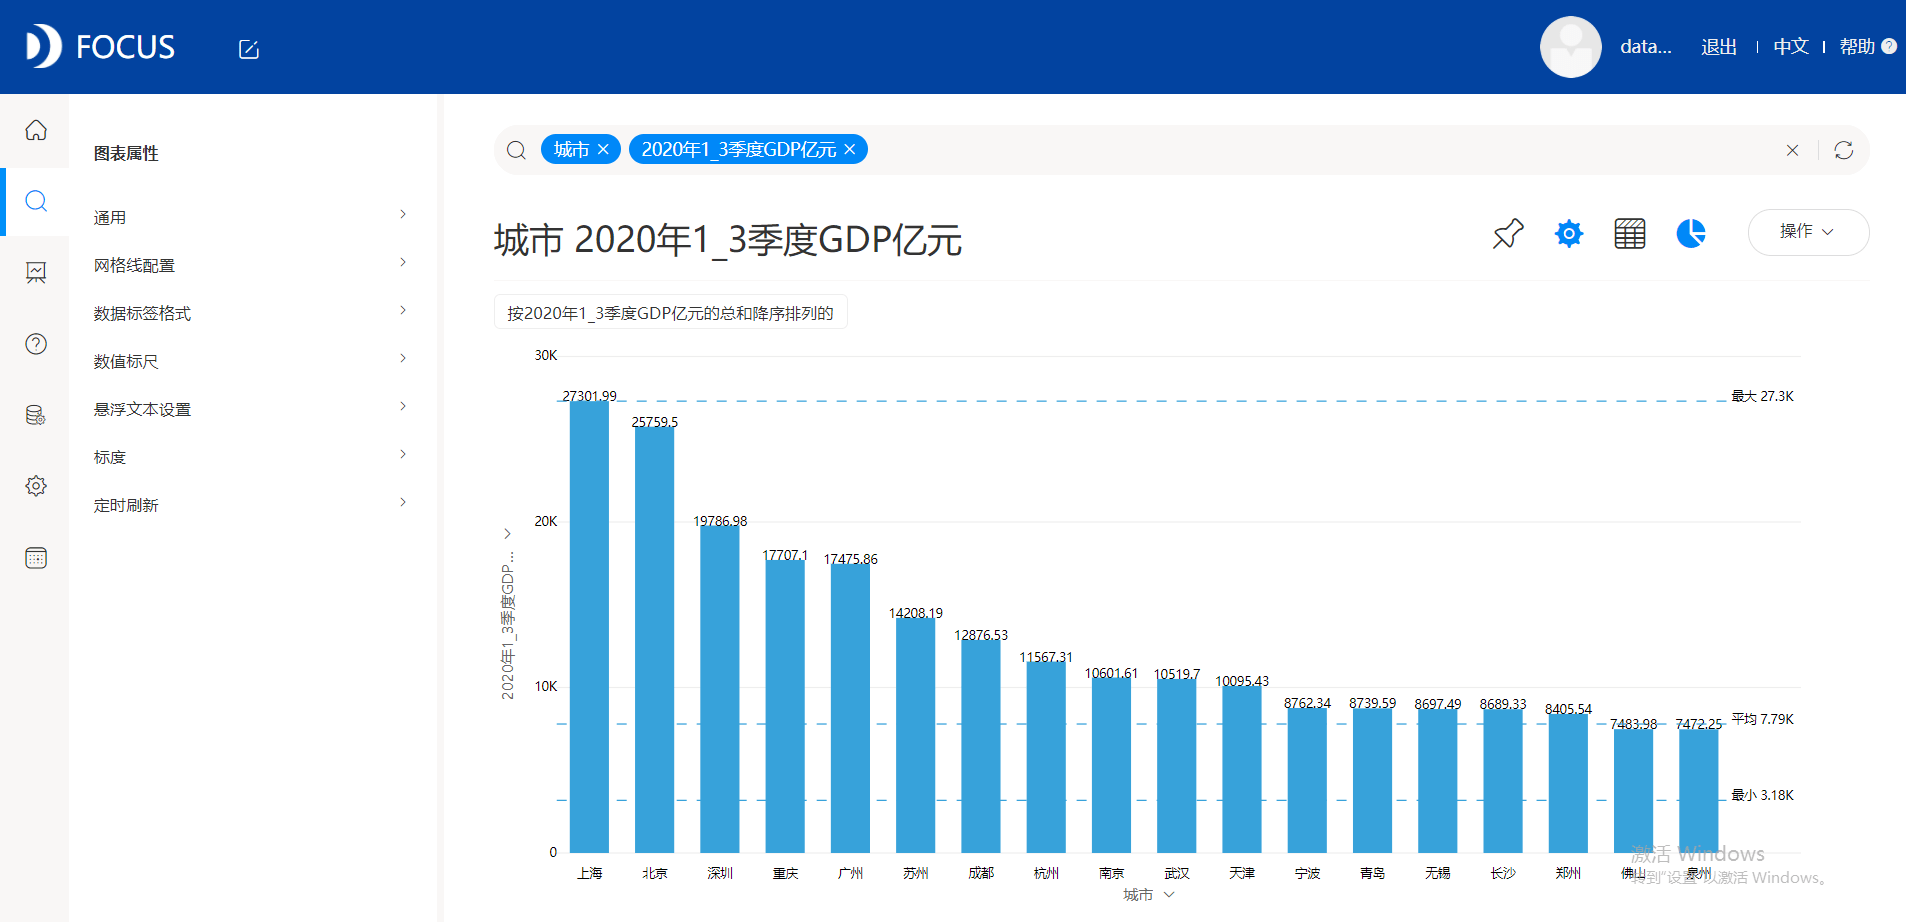Viewport: 1906px width, 922px height.
Task: Click the 武汉 axis label
Action: click(x=1177, y=873)
